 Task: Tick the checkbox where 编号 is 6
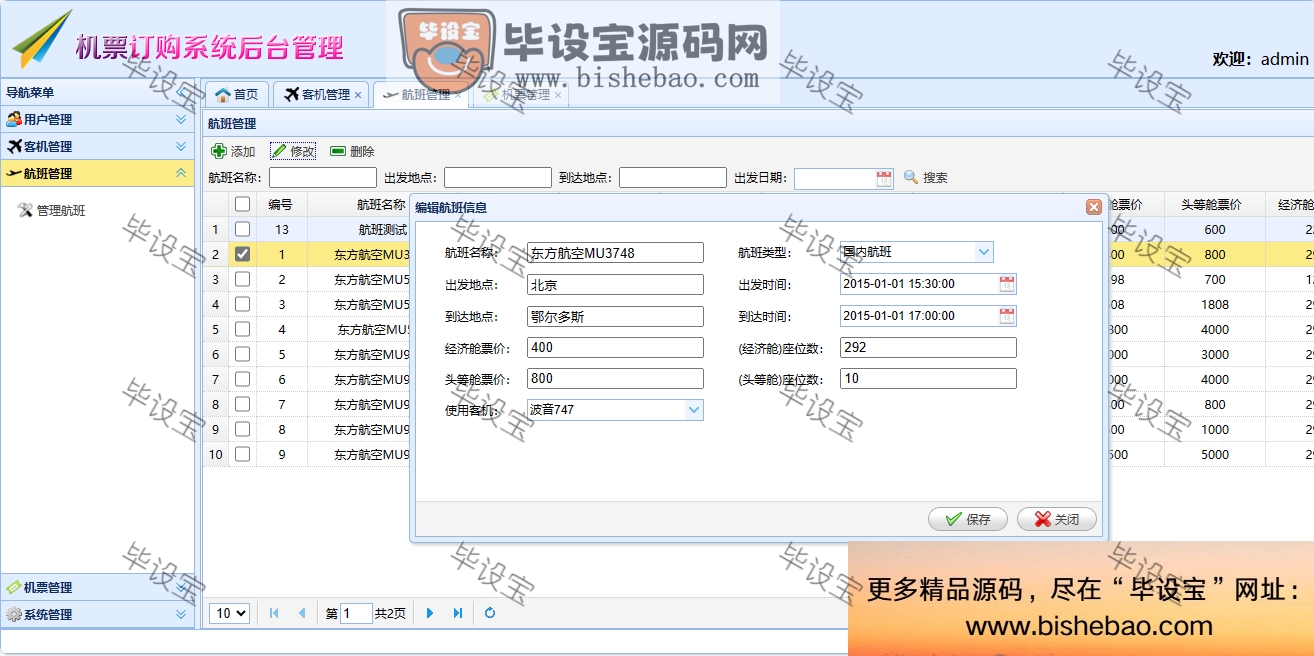coord(242,379)
